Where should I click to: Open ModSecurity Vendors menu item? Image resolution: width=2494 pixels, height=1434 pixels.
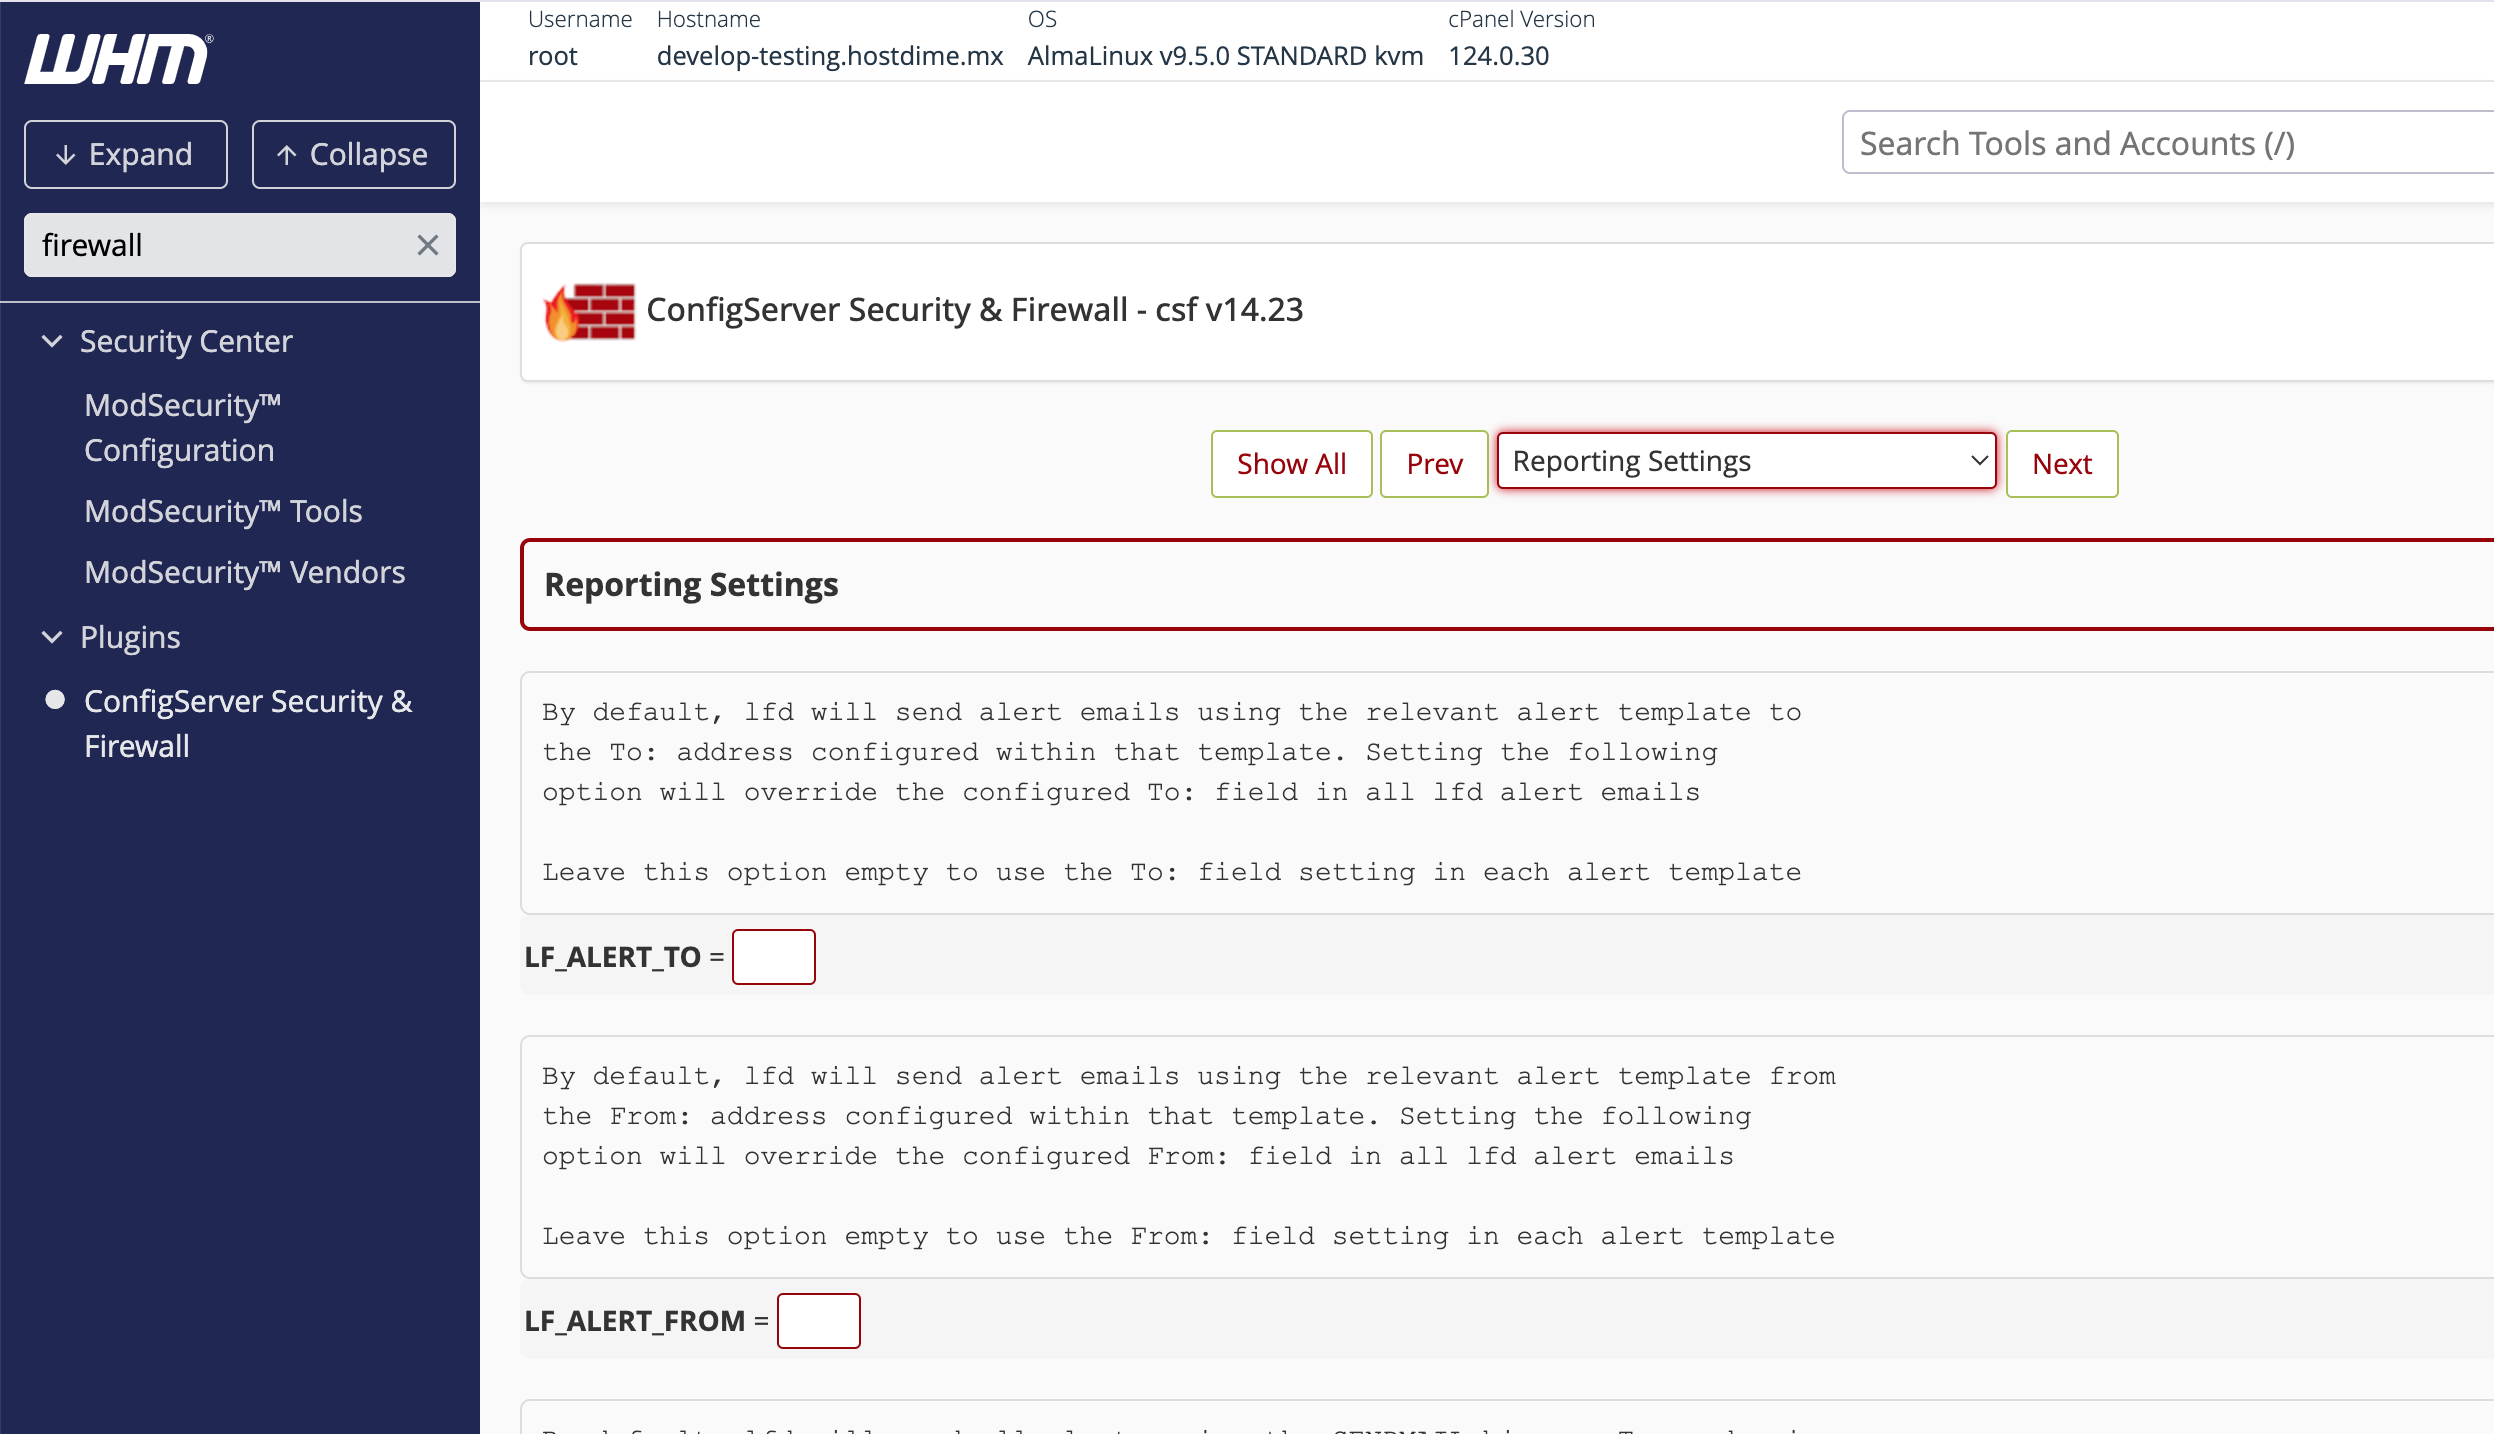coord(244,572)
